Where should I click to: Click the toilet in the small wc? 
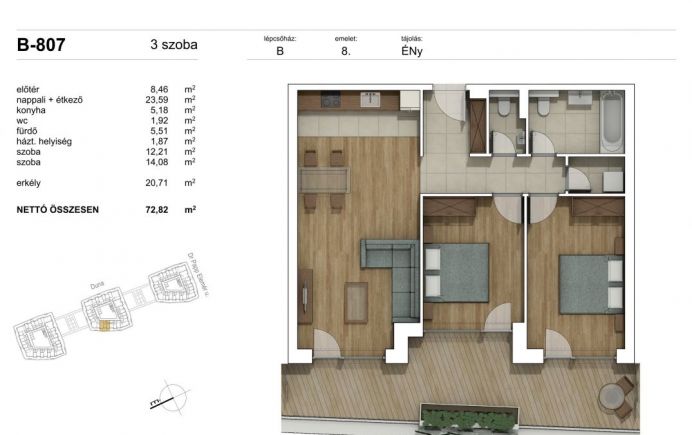coord(504,106)
